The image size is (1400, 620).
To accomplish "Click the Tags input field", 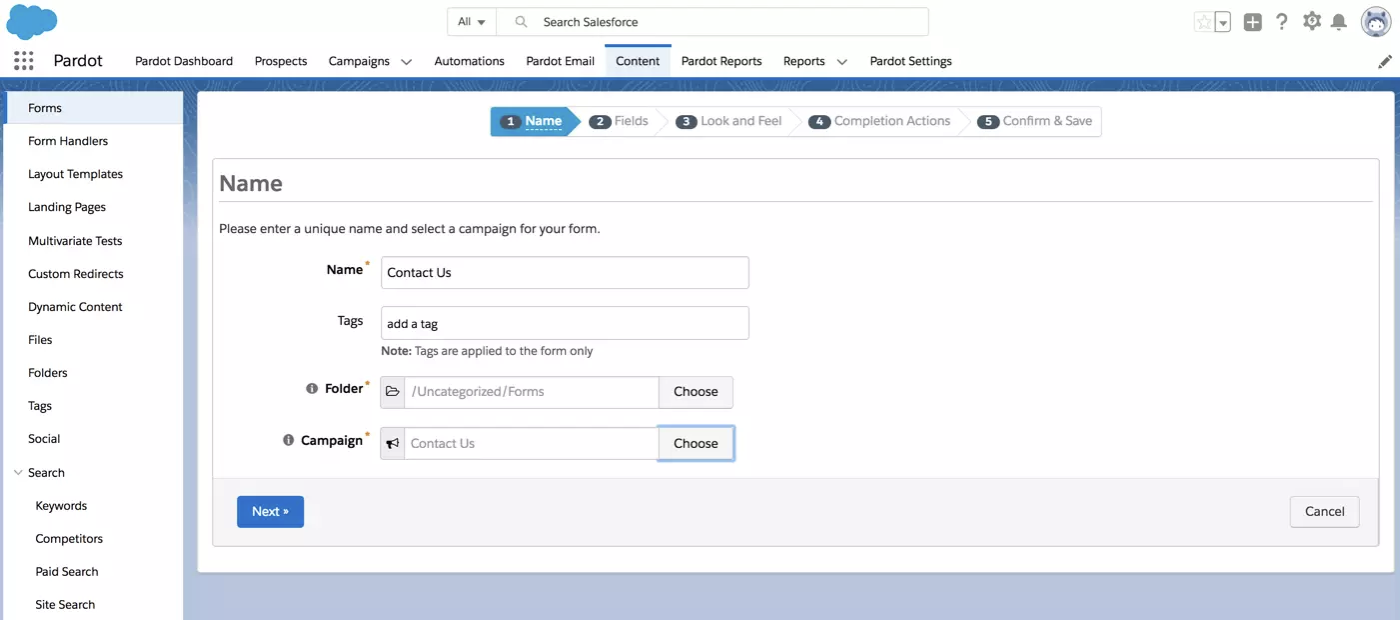I will 565,323.
